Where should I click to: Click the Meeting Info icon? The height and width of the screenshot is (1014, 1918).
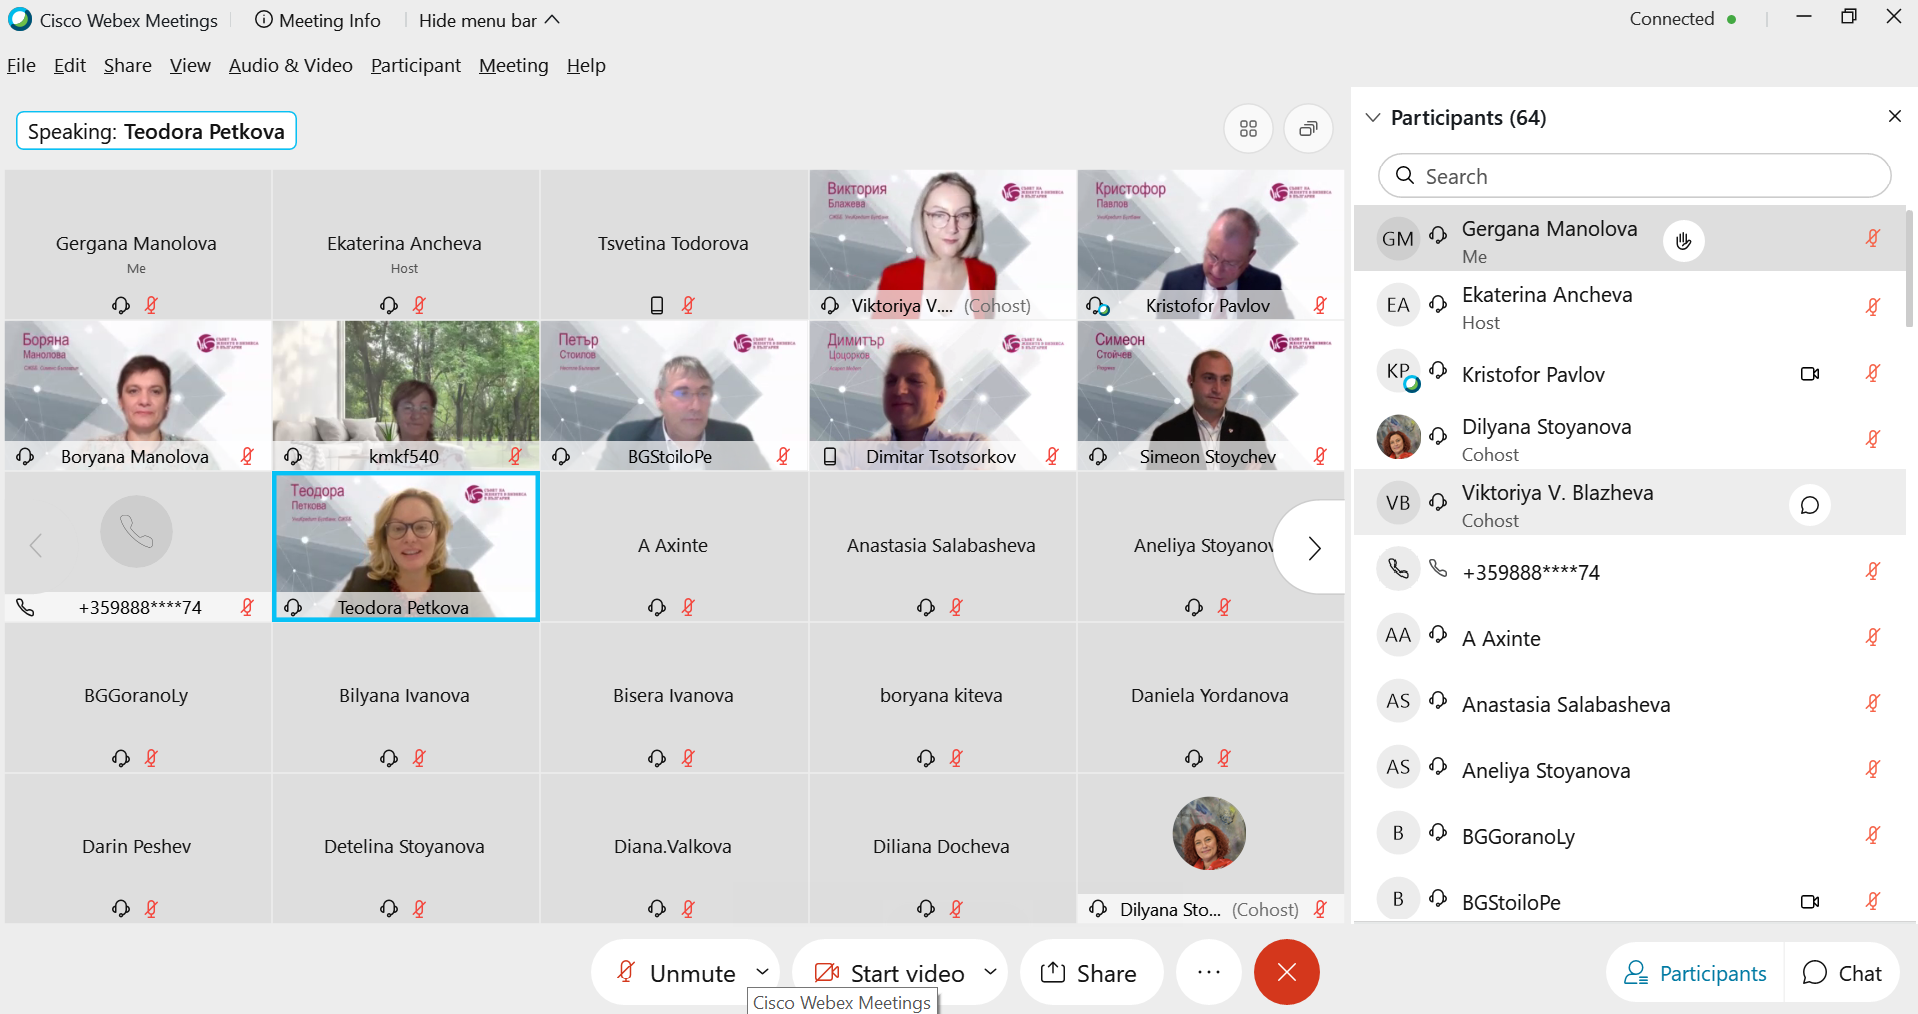(x=264, y=20)
